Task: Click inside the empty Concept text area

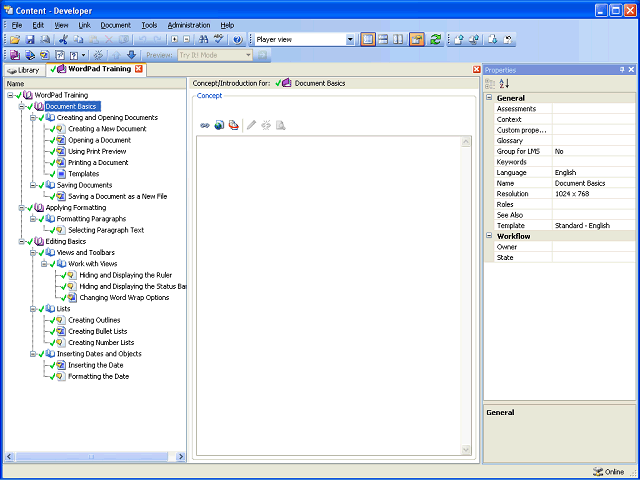Action: point(329,296)
